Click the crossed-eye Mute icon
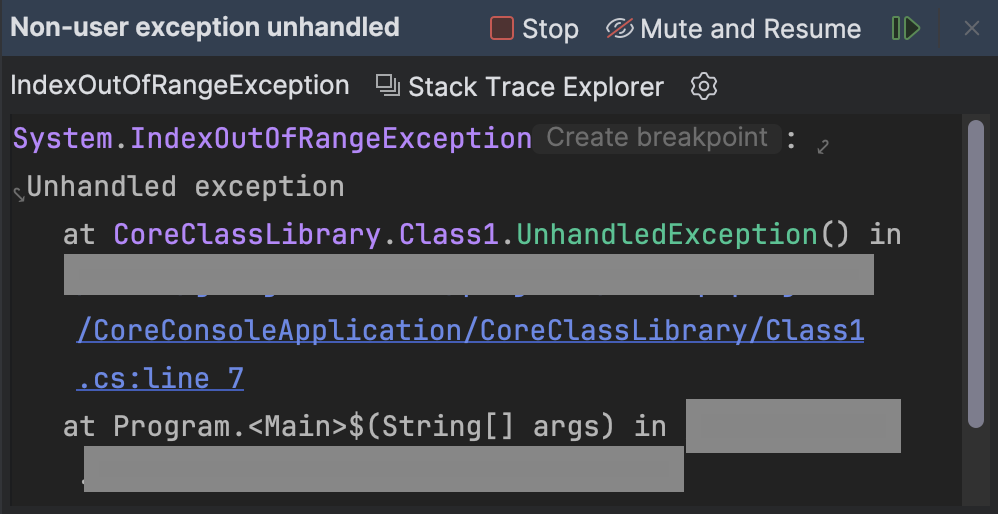Viewport: 998px width, 514px height. 620,29
